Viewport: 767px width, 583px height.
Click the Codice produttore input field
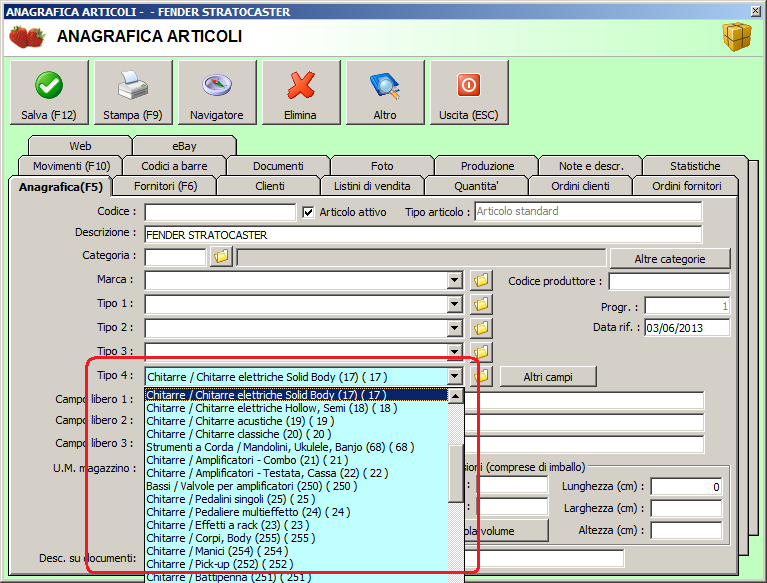point(669,281)
